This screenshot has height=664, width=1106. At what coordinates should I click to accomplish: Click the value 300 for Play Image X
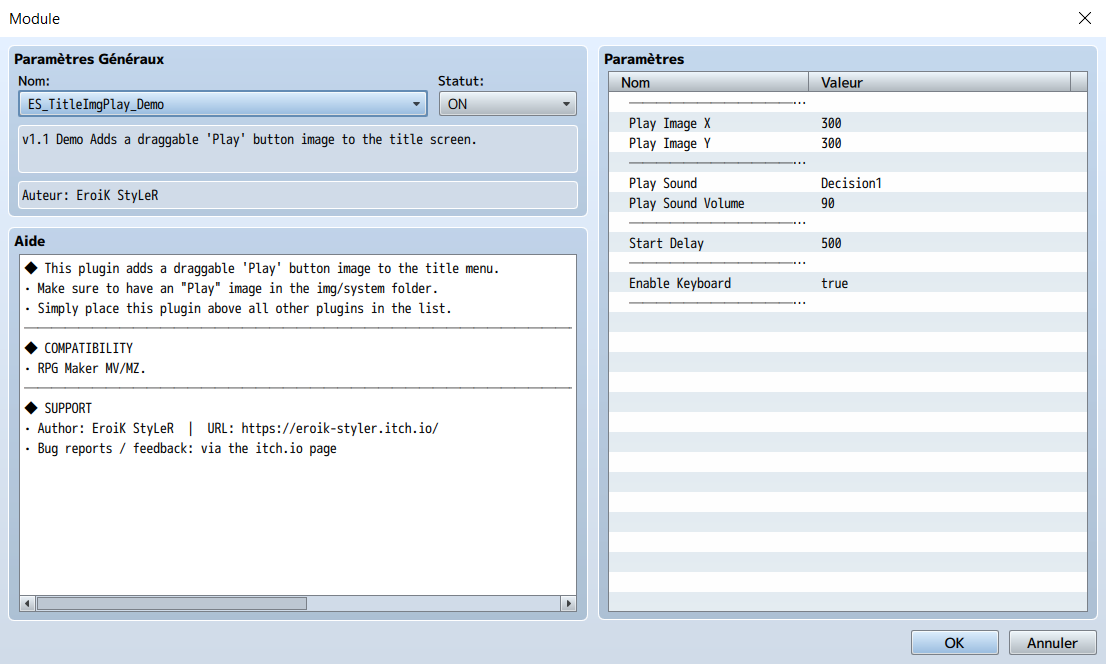tap(832, 123)
